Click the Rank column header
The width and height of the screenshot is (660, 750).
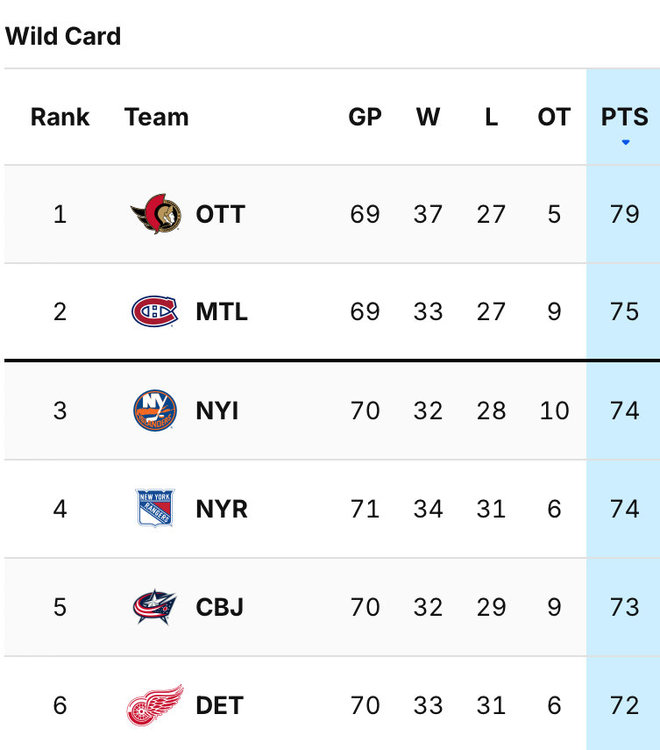point(60,117)
